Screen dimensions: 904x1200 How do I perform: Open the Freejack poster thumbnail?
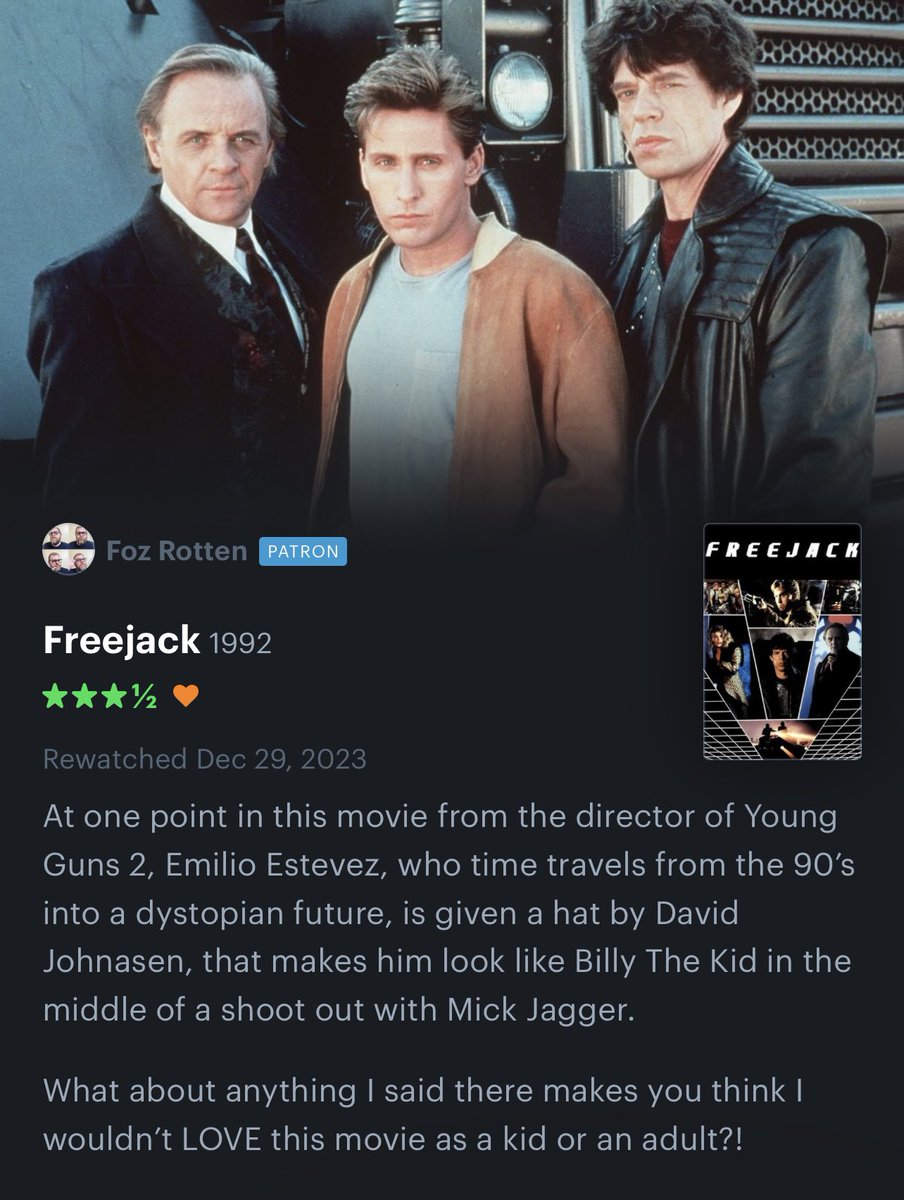(x=782, y=641)
